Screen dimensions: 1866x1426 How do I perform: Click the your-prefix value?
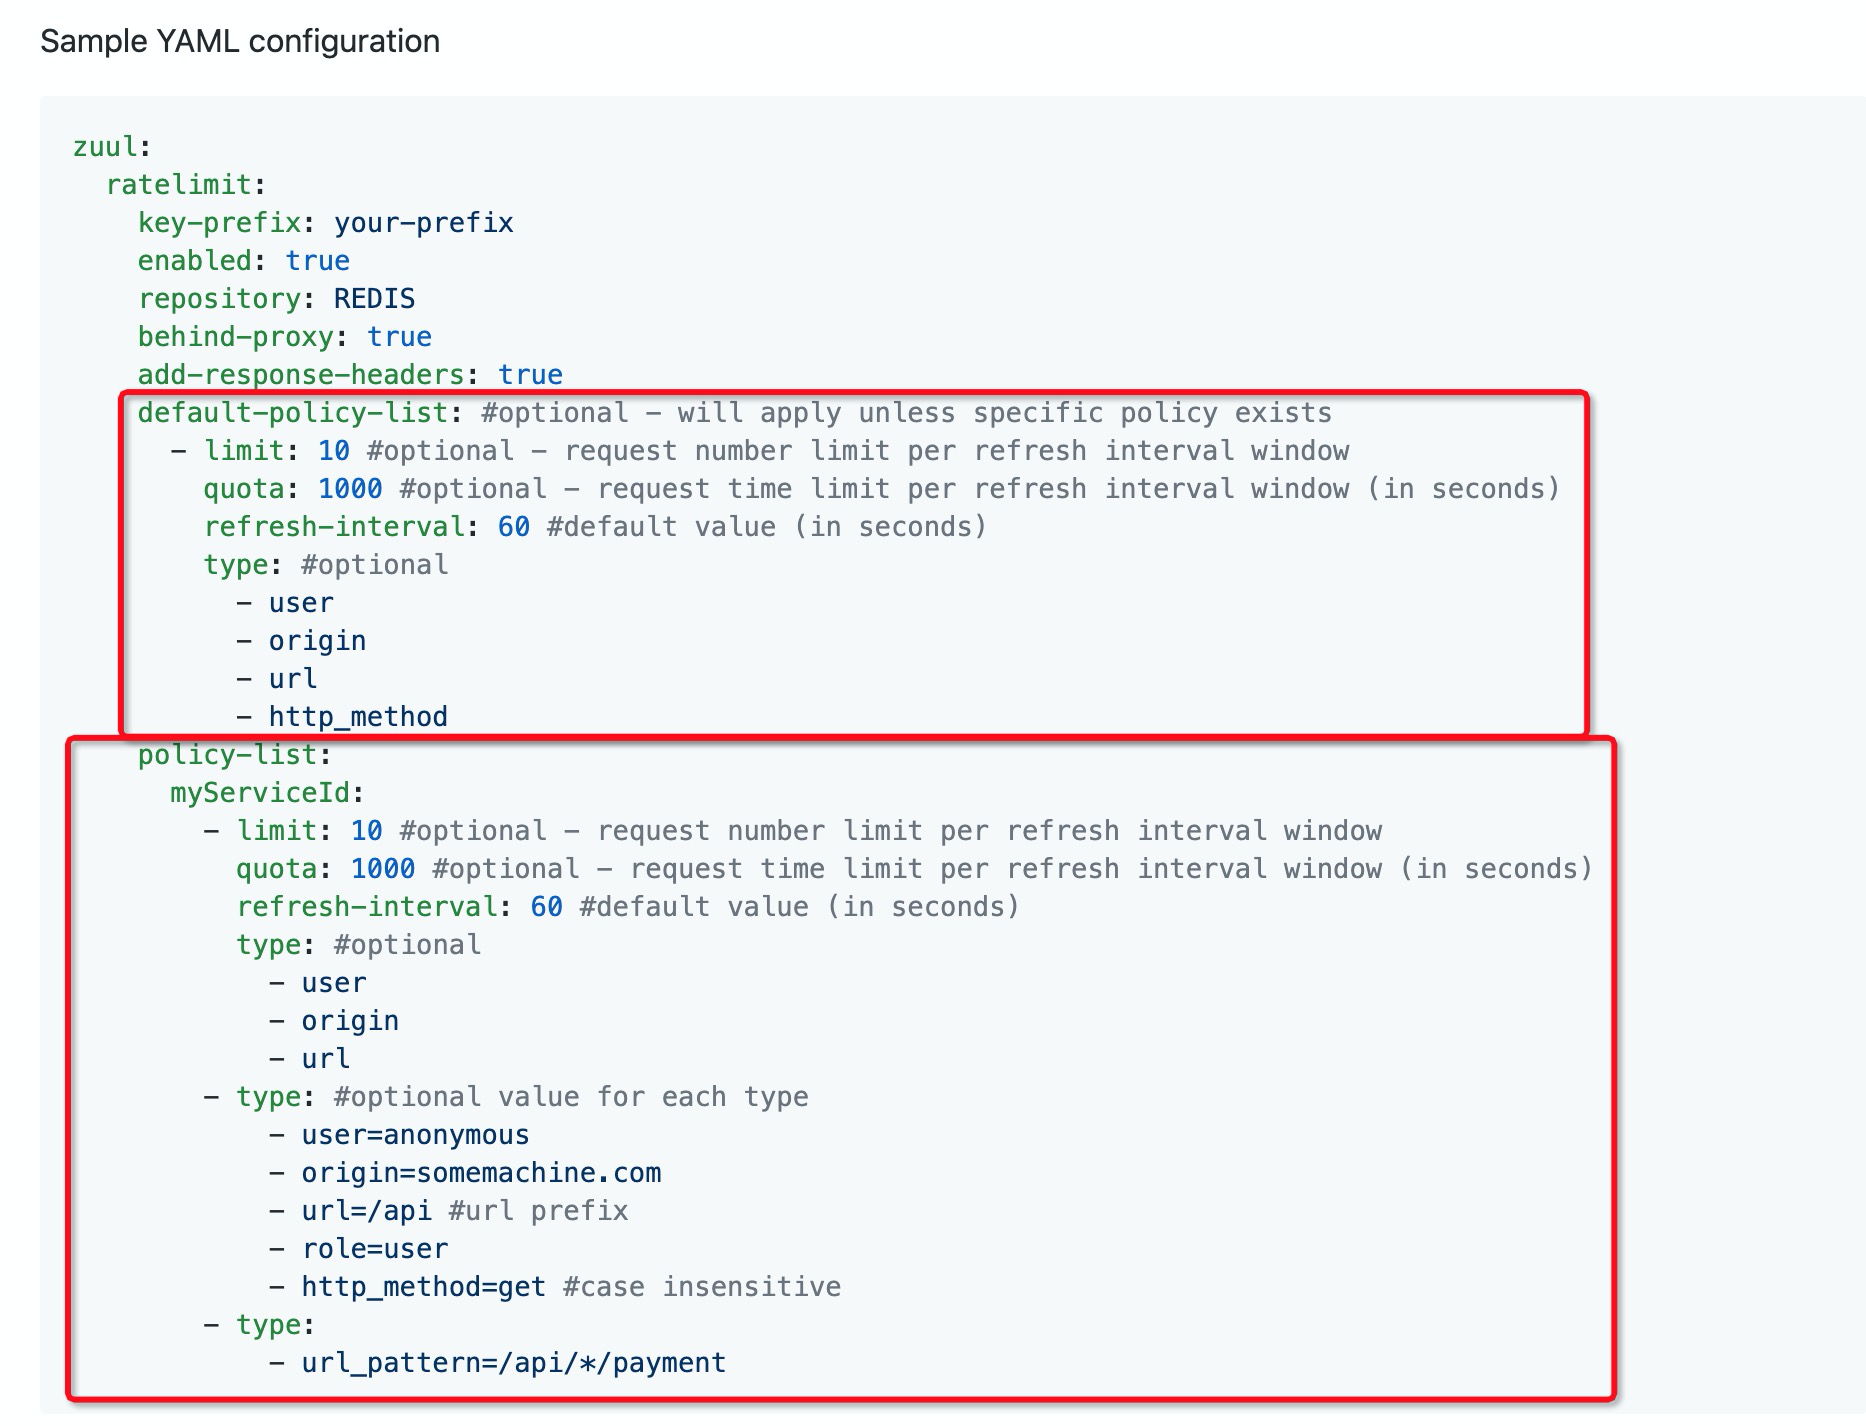423,223
